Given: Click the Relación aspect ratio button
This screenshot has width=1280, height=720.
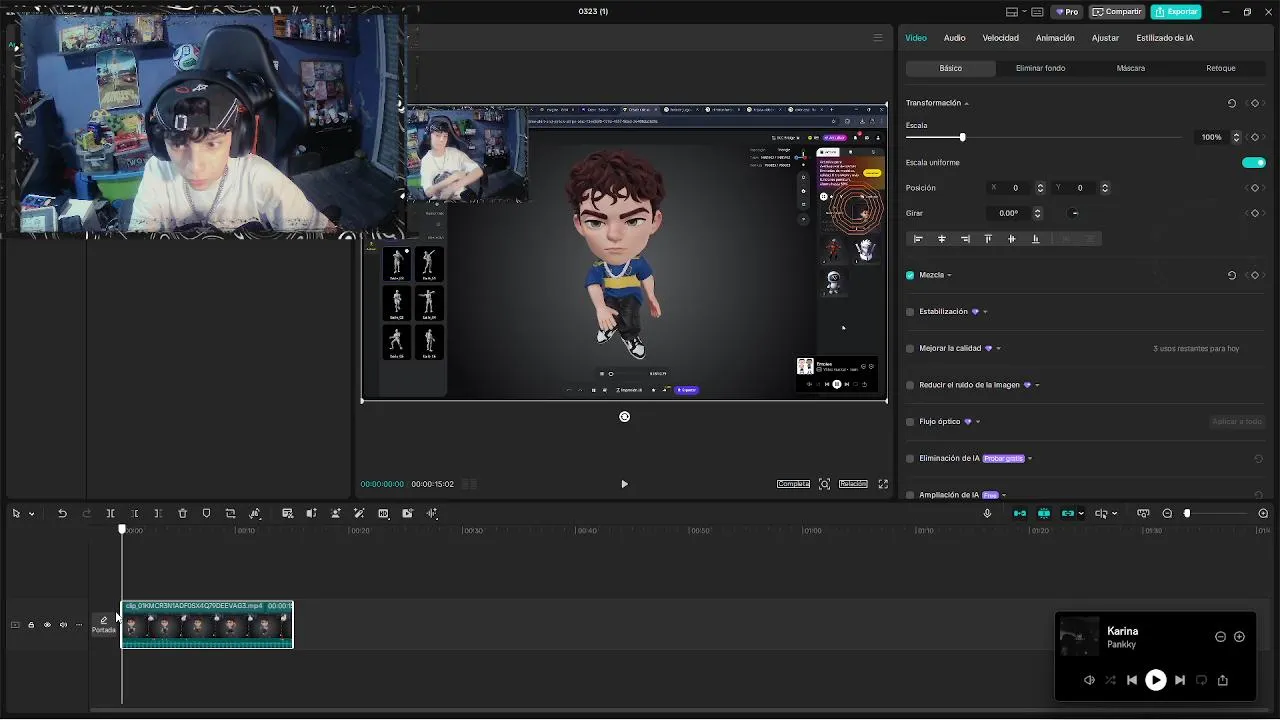Looking at the screenshot, I should point(853,484).
